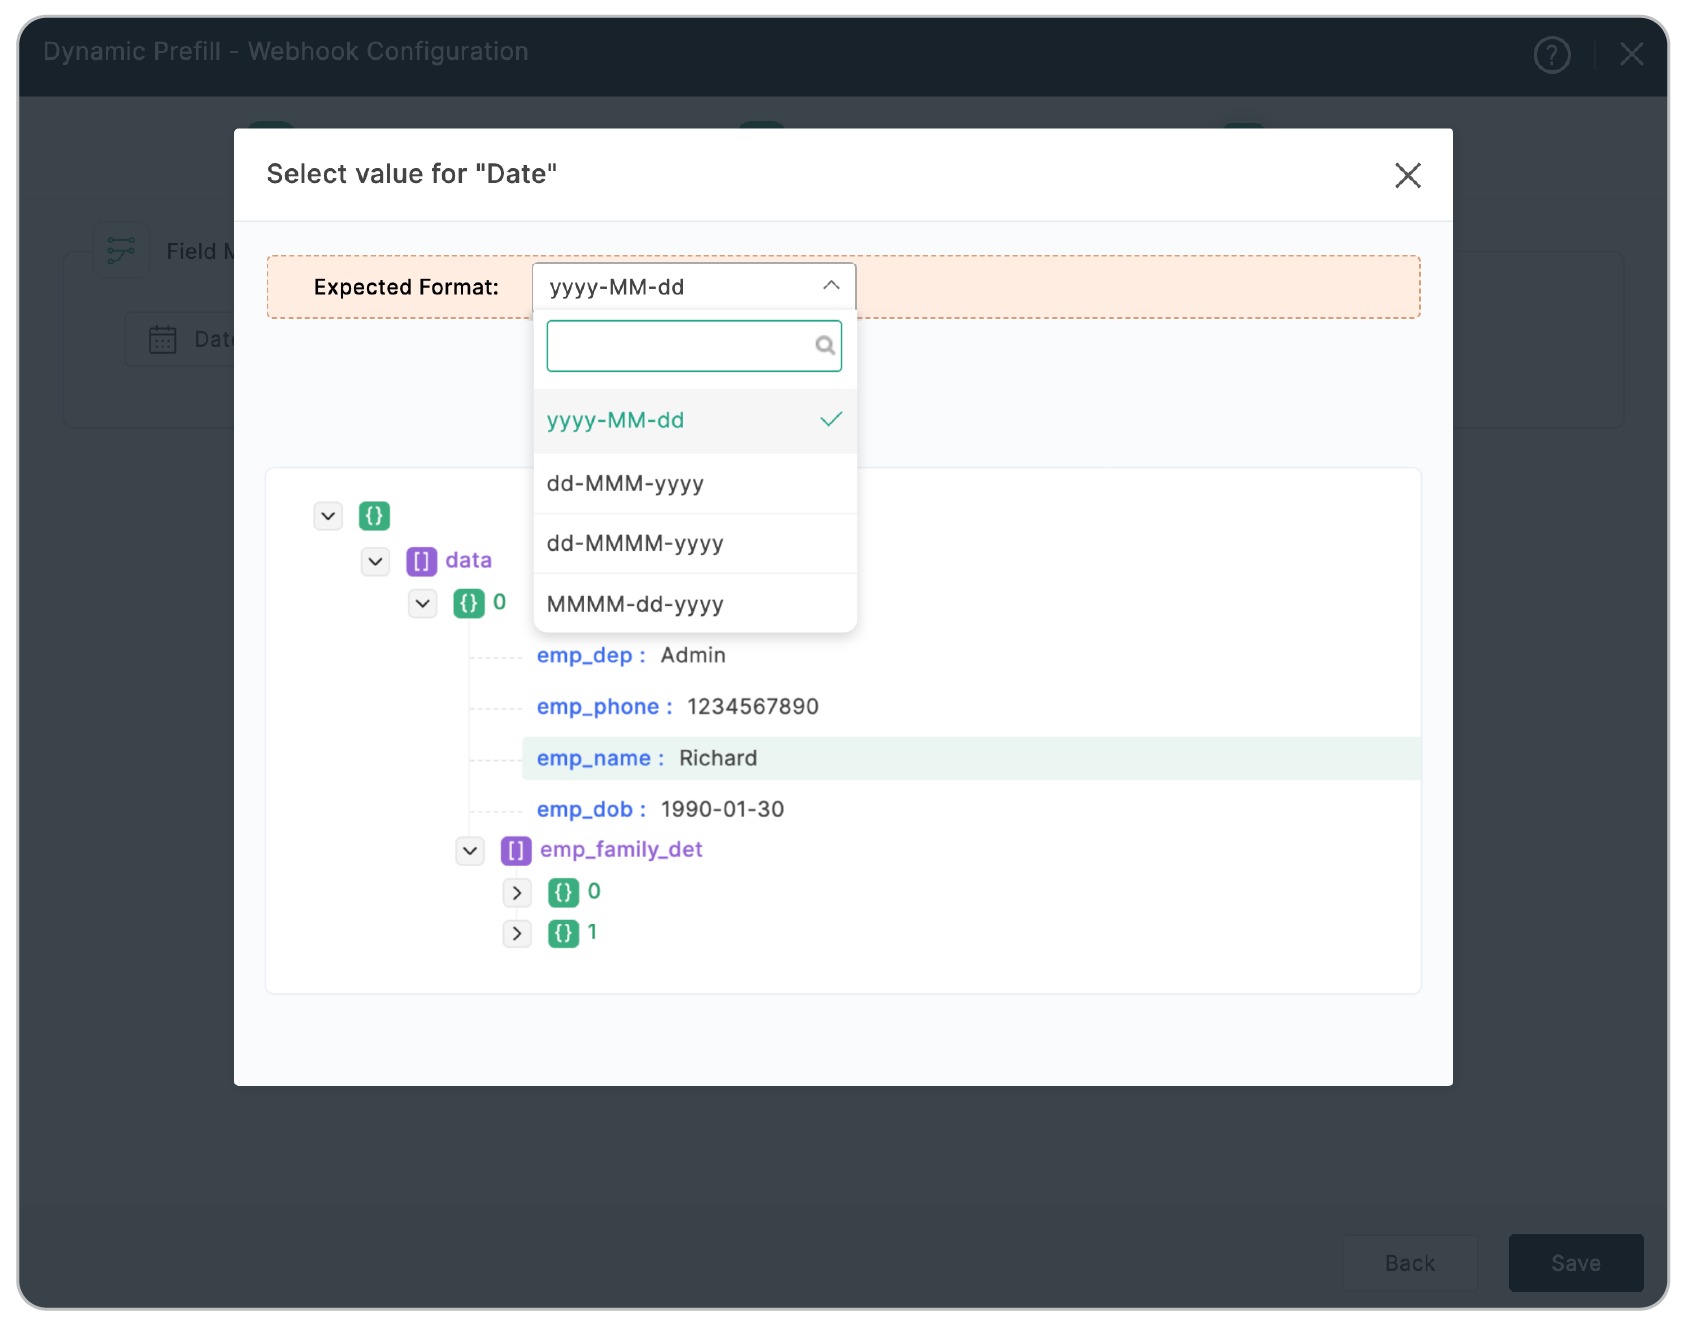Image resolution: width=1687 pixels, height=1326 pixels.
Task: Open help in Webhook Configuration header
Action: pos(1551,54)
